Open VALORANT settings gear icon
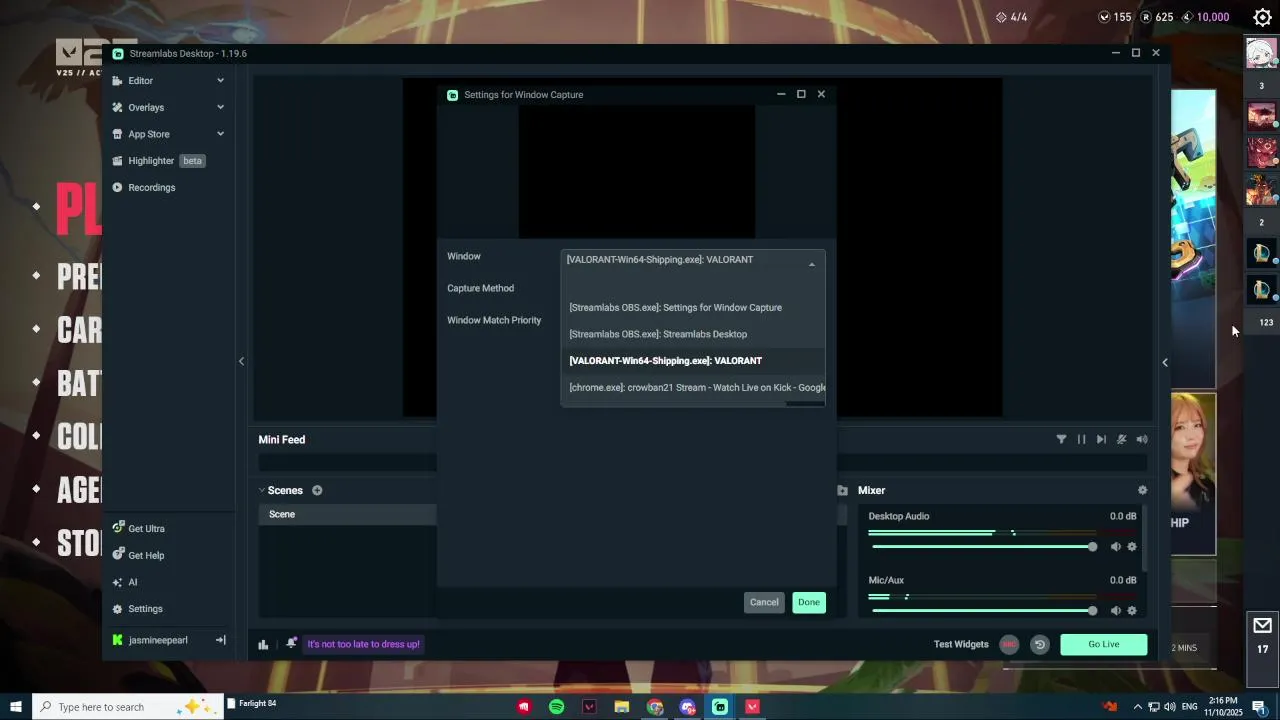The height and width of the screenshot is (720, 1280). point(1262,17)
